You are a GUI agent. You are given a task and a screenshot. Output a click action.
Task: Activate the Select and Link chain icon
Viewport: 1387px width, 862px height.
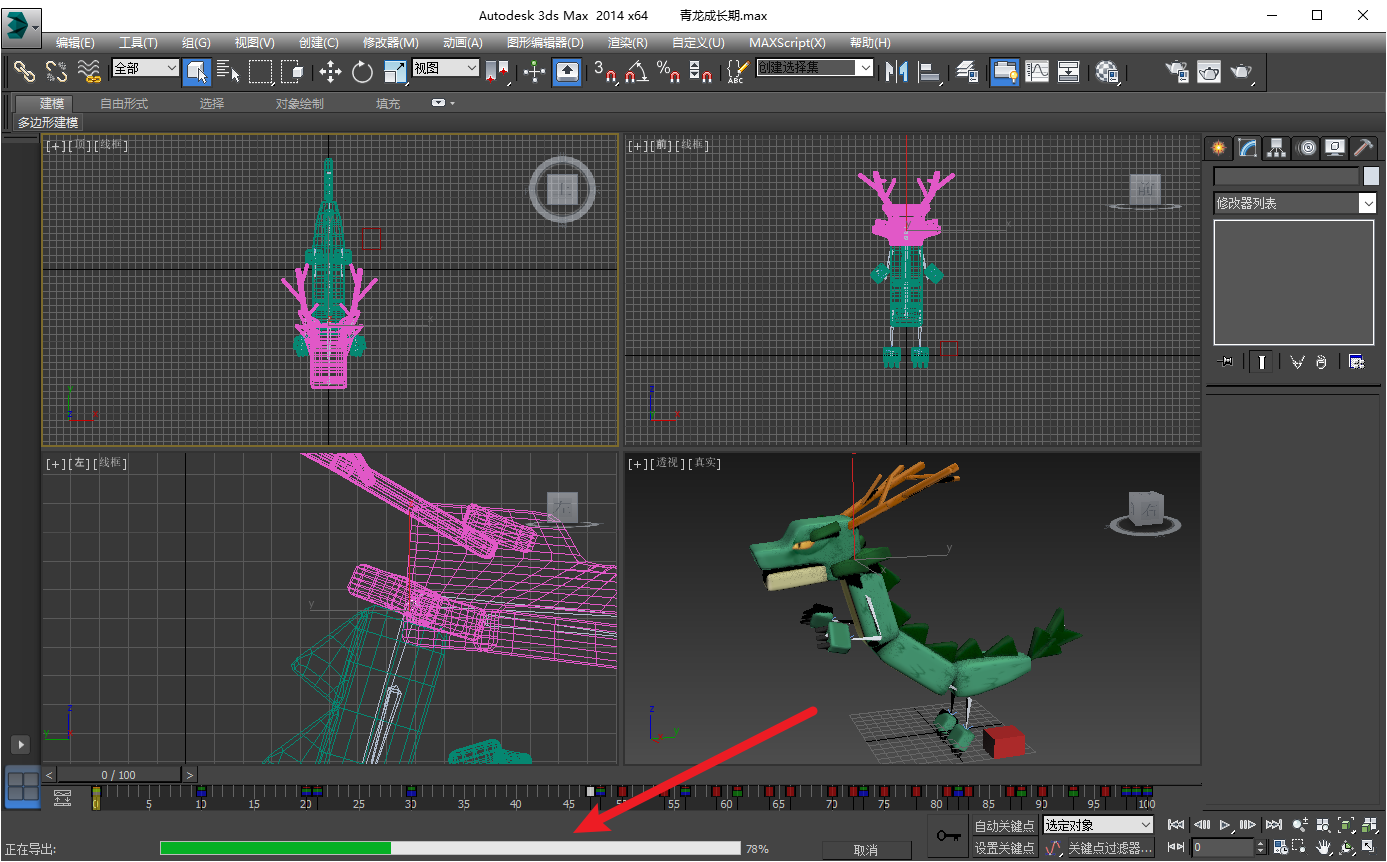[24, 71]
